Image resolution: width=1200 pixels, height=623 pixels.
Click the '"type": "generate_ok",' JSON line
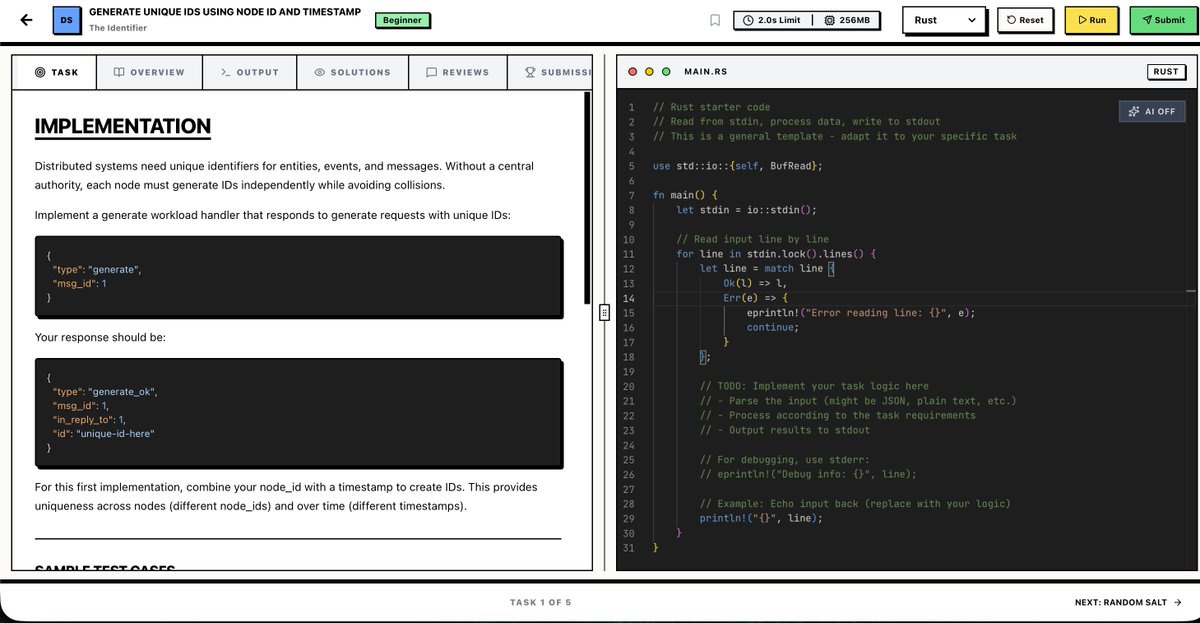click(x=105, y=391)
